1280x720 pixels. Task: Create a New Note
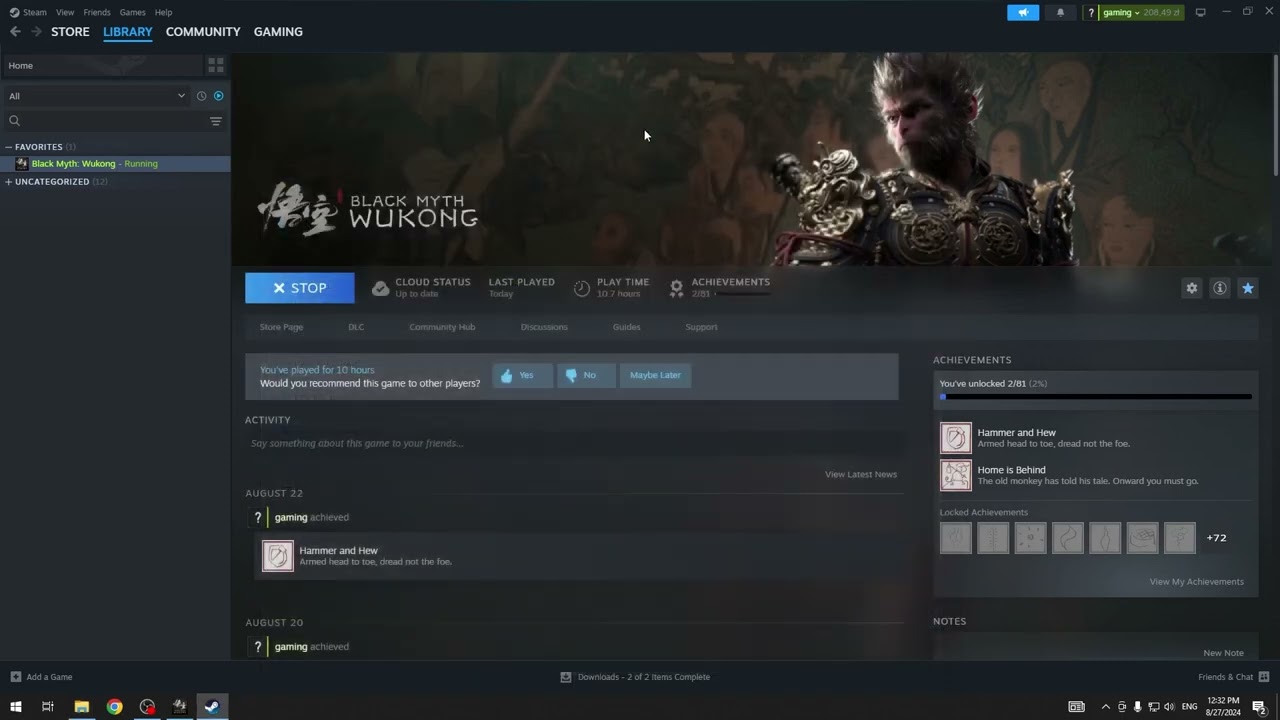(1223, 653)
